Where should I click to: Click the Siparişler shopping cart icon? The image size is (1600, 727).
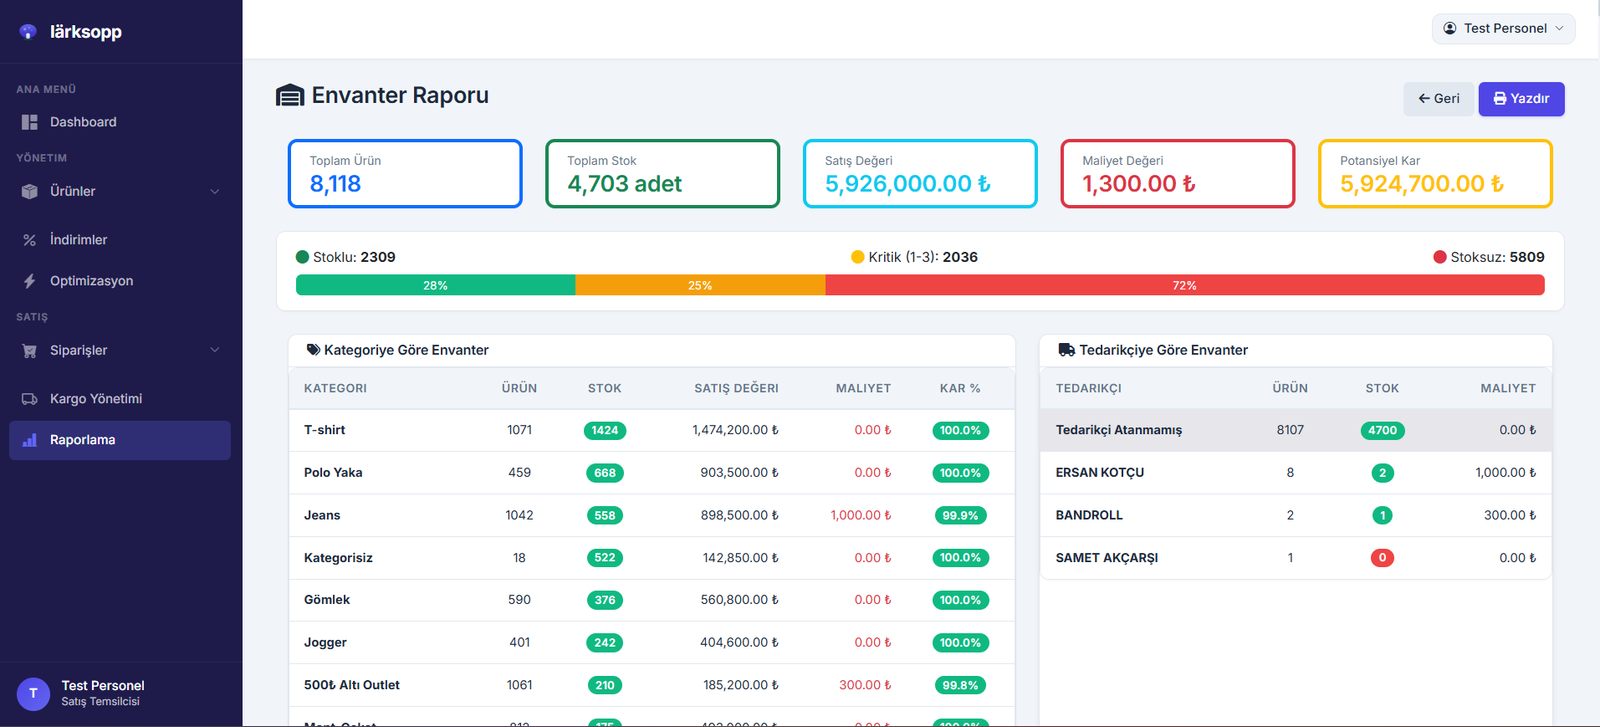pyautogui.click(x=29, y=350)
